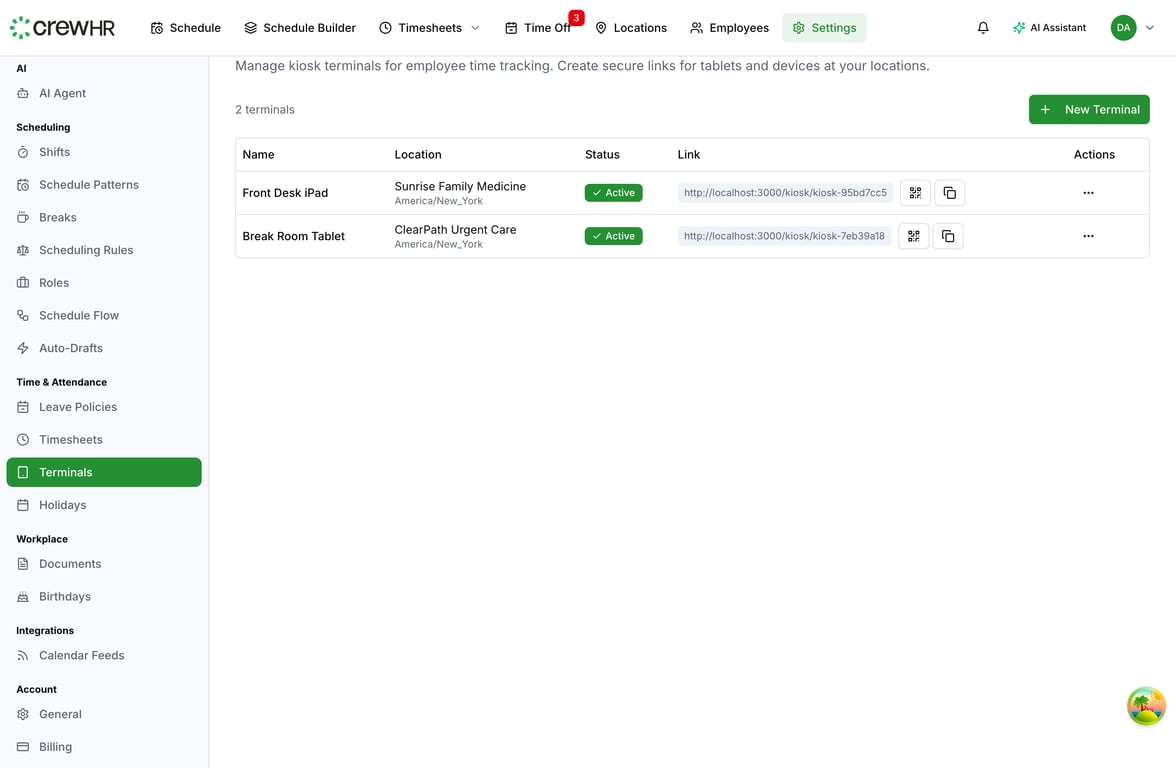Image resolution: width=1176 pixels, height=768 pixels.
Task: Open Calendar Feeds
Action: coord(104,656)
